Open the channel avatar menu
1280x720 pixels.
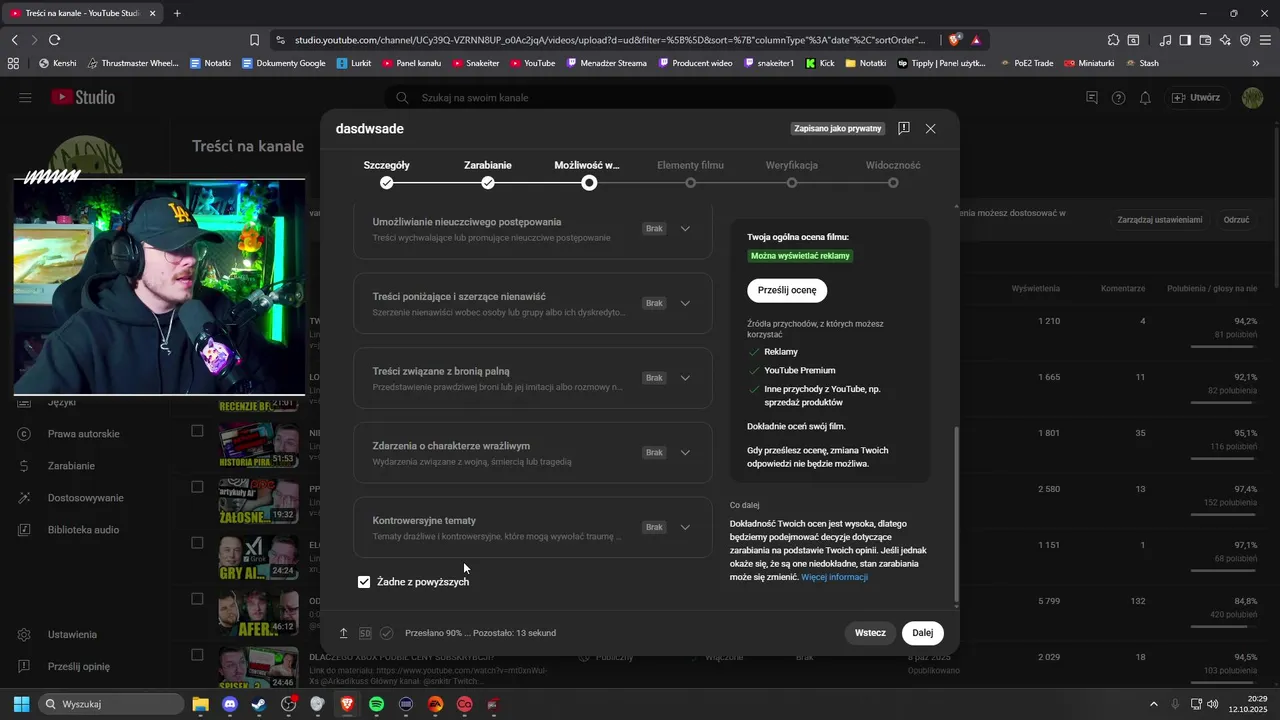(x=1252, y=98)
